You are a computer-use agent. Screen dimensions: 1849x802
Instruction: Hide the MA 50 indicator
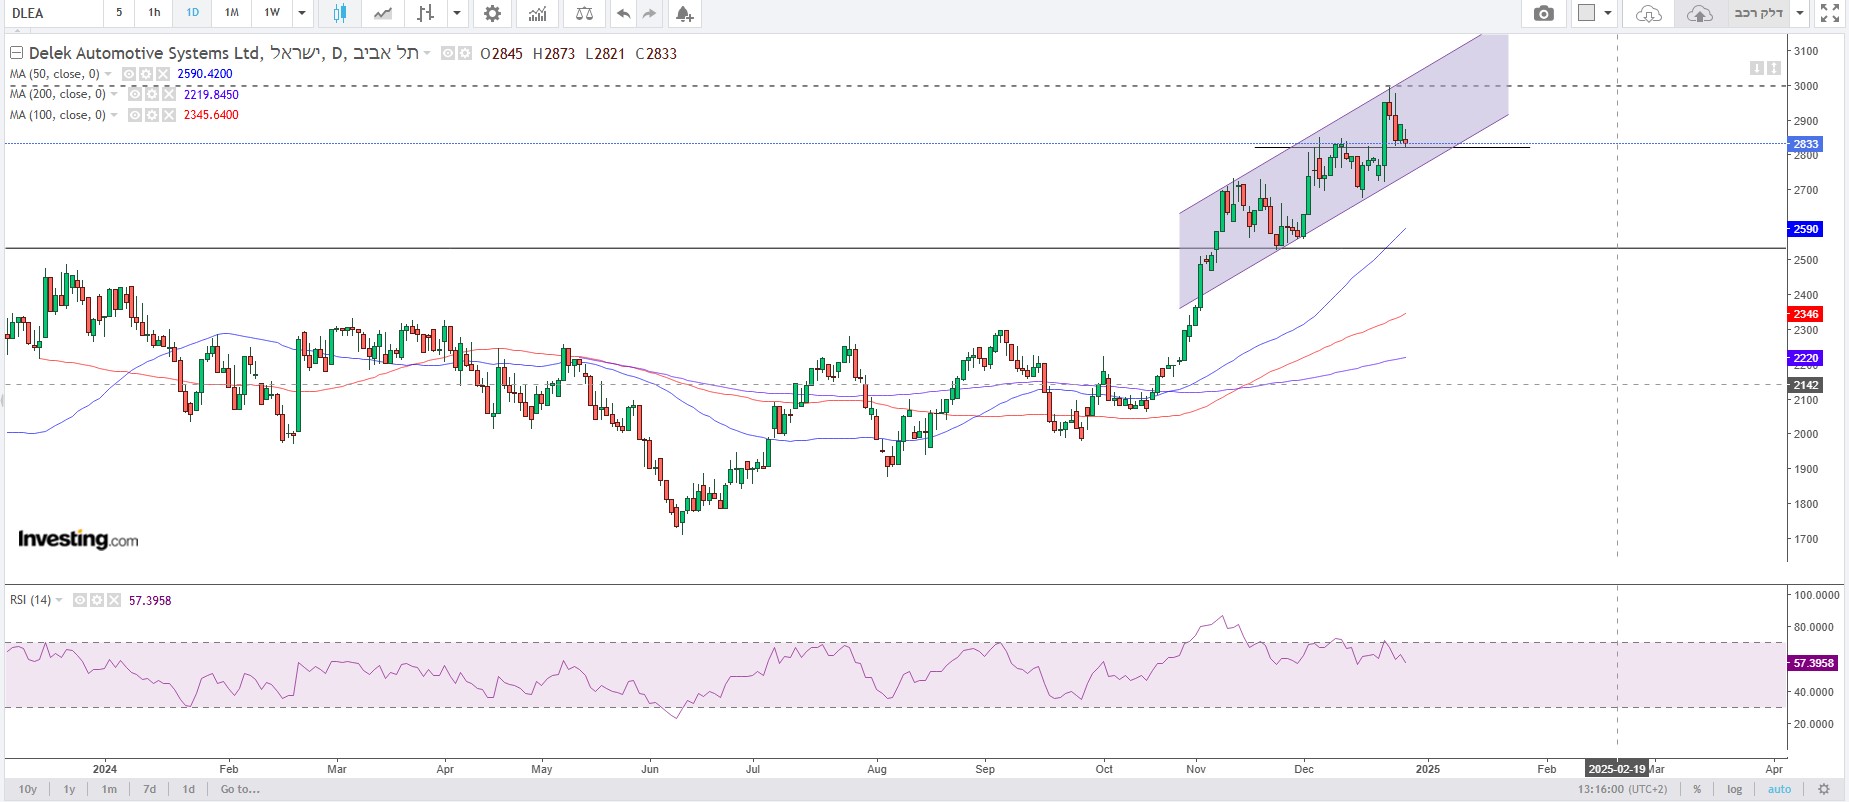click(129, 74)
